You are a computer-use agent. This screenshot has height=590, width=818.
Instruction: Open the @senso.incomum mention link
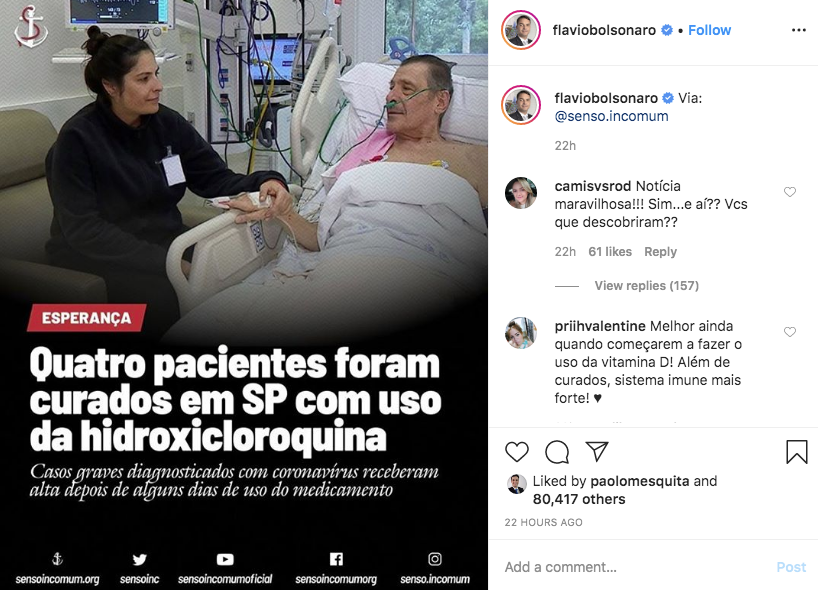pyautogui.click(x=611, y=116)
